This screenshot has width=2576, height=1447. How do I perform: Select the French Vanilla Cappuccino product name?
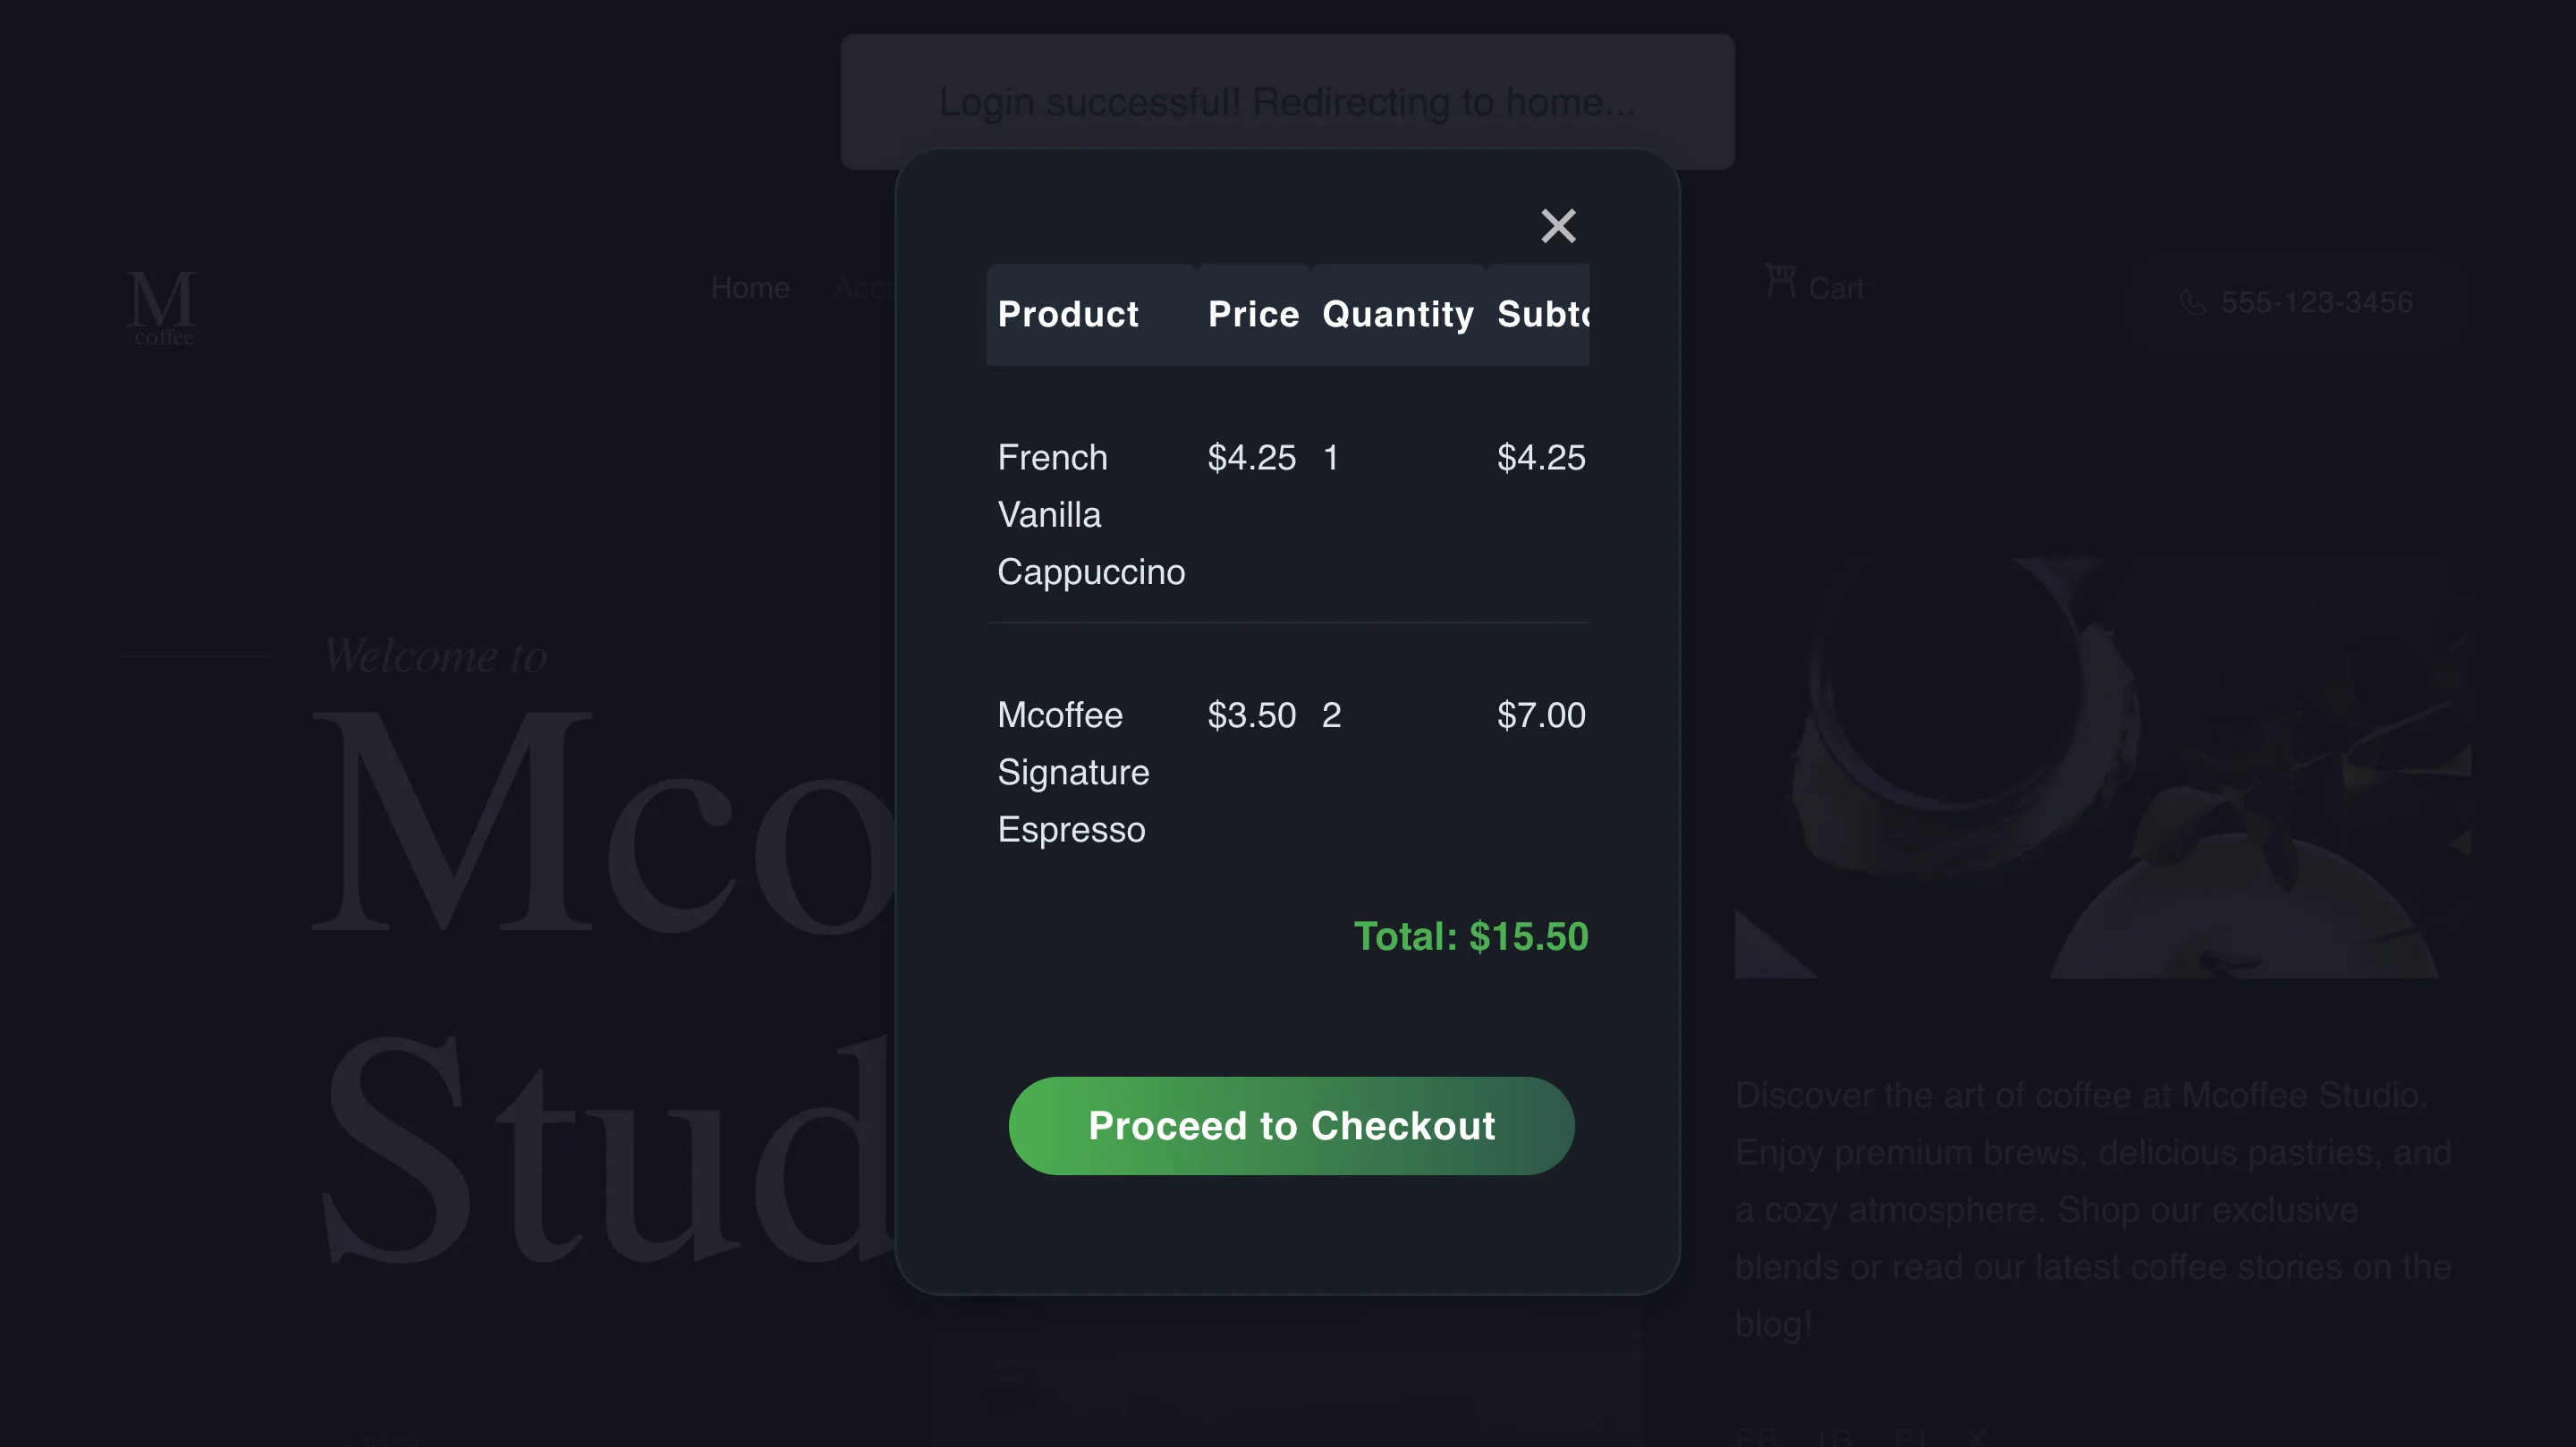click(x=1090, y=514)
